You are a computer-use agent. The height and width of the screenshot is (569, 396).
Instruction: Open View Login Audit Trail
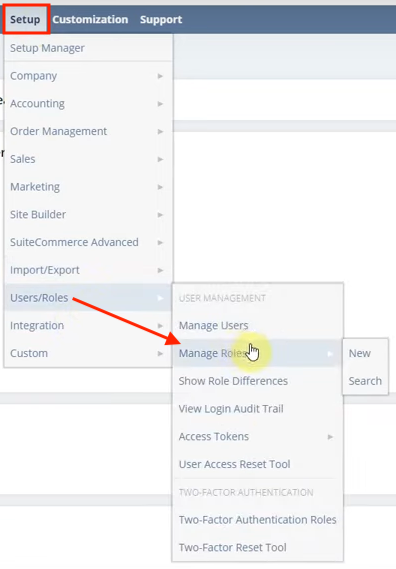point(257,409)
